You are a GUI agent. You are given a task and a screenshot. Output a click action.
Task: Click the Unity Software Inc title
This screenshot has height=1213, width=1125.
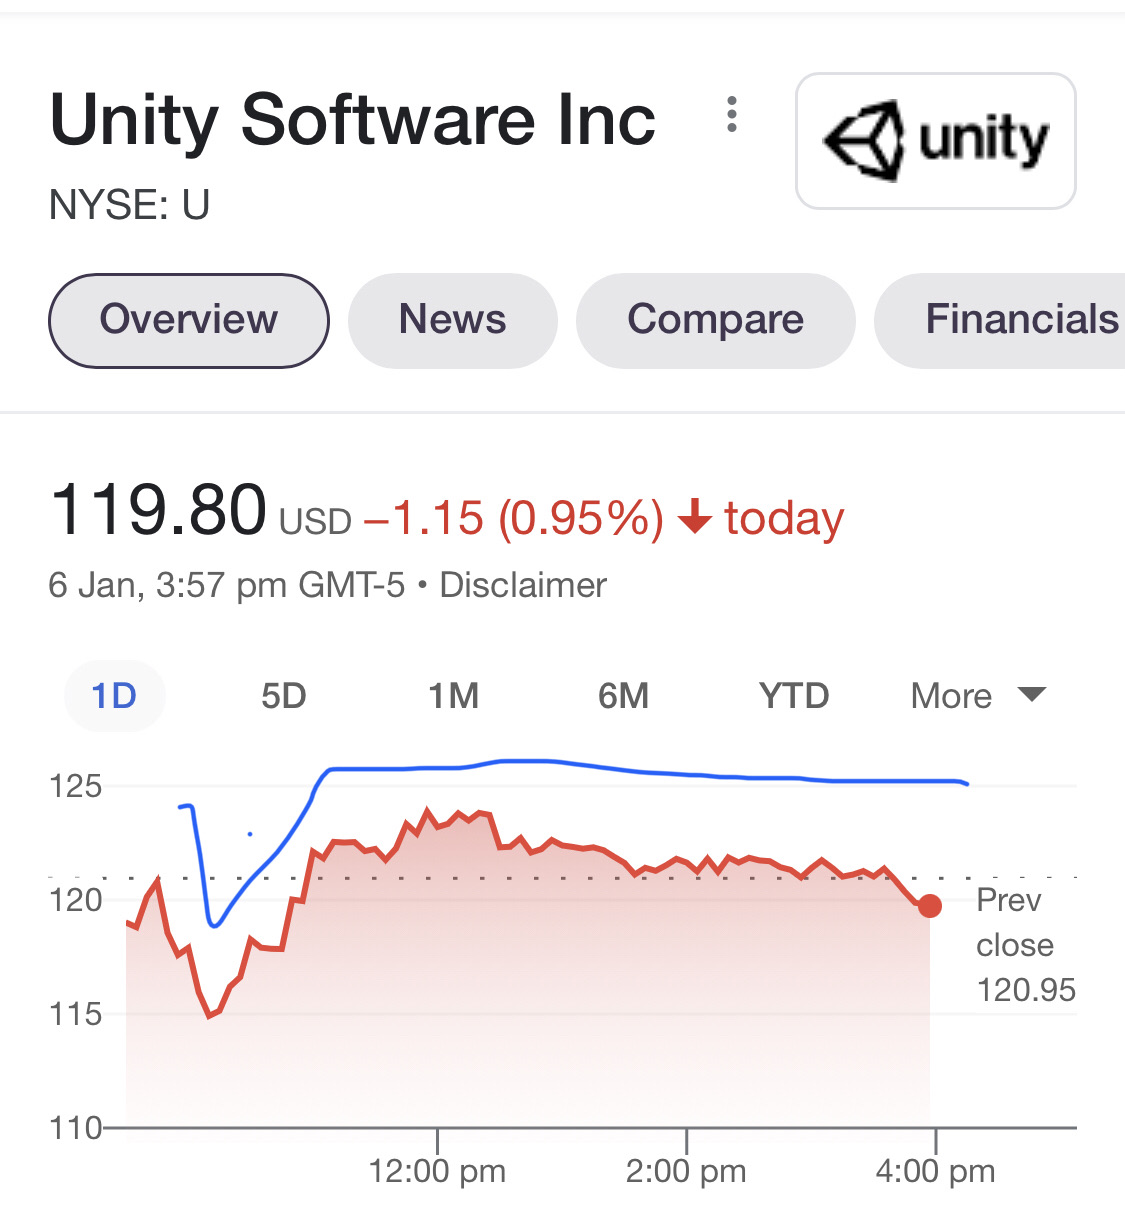[x=353, y=120]
